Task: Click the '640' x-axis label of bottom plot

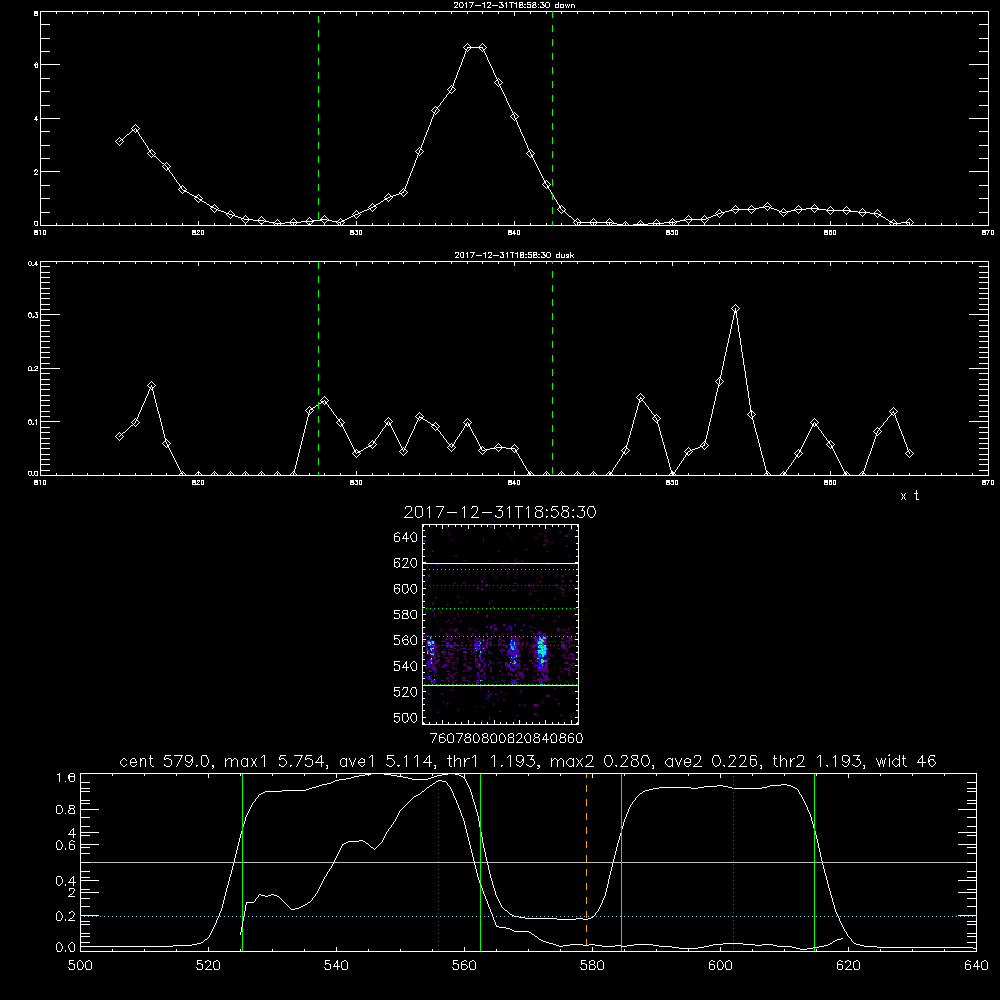Action: point(976,966)
